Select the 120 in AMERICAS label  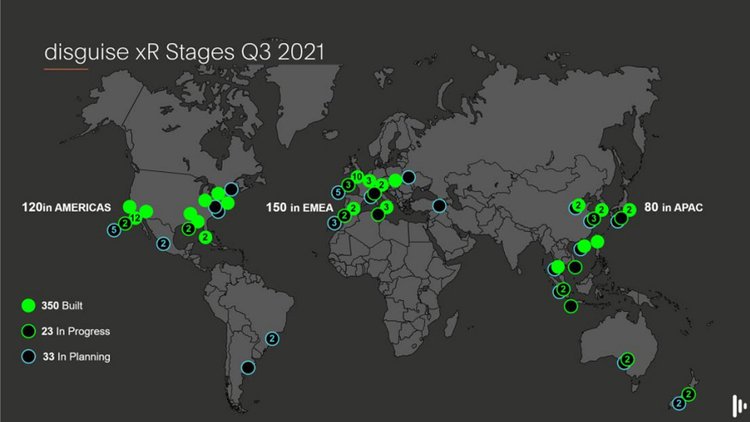pyautogui.click(x=66, y=207)
